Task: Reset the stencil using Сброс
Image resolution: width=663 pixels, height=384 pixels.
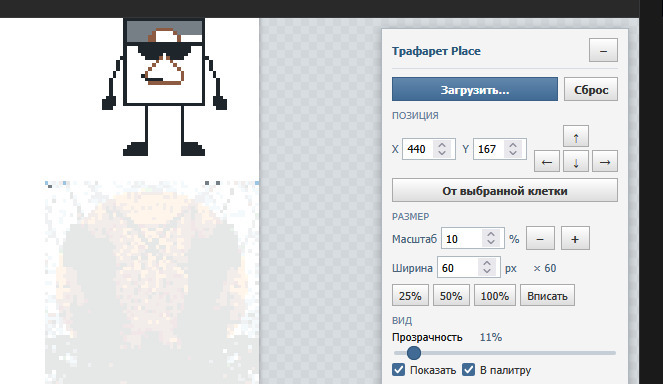Action: coord(591,89)
